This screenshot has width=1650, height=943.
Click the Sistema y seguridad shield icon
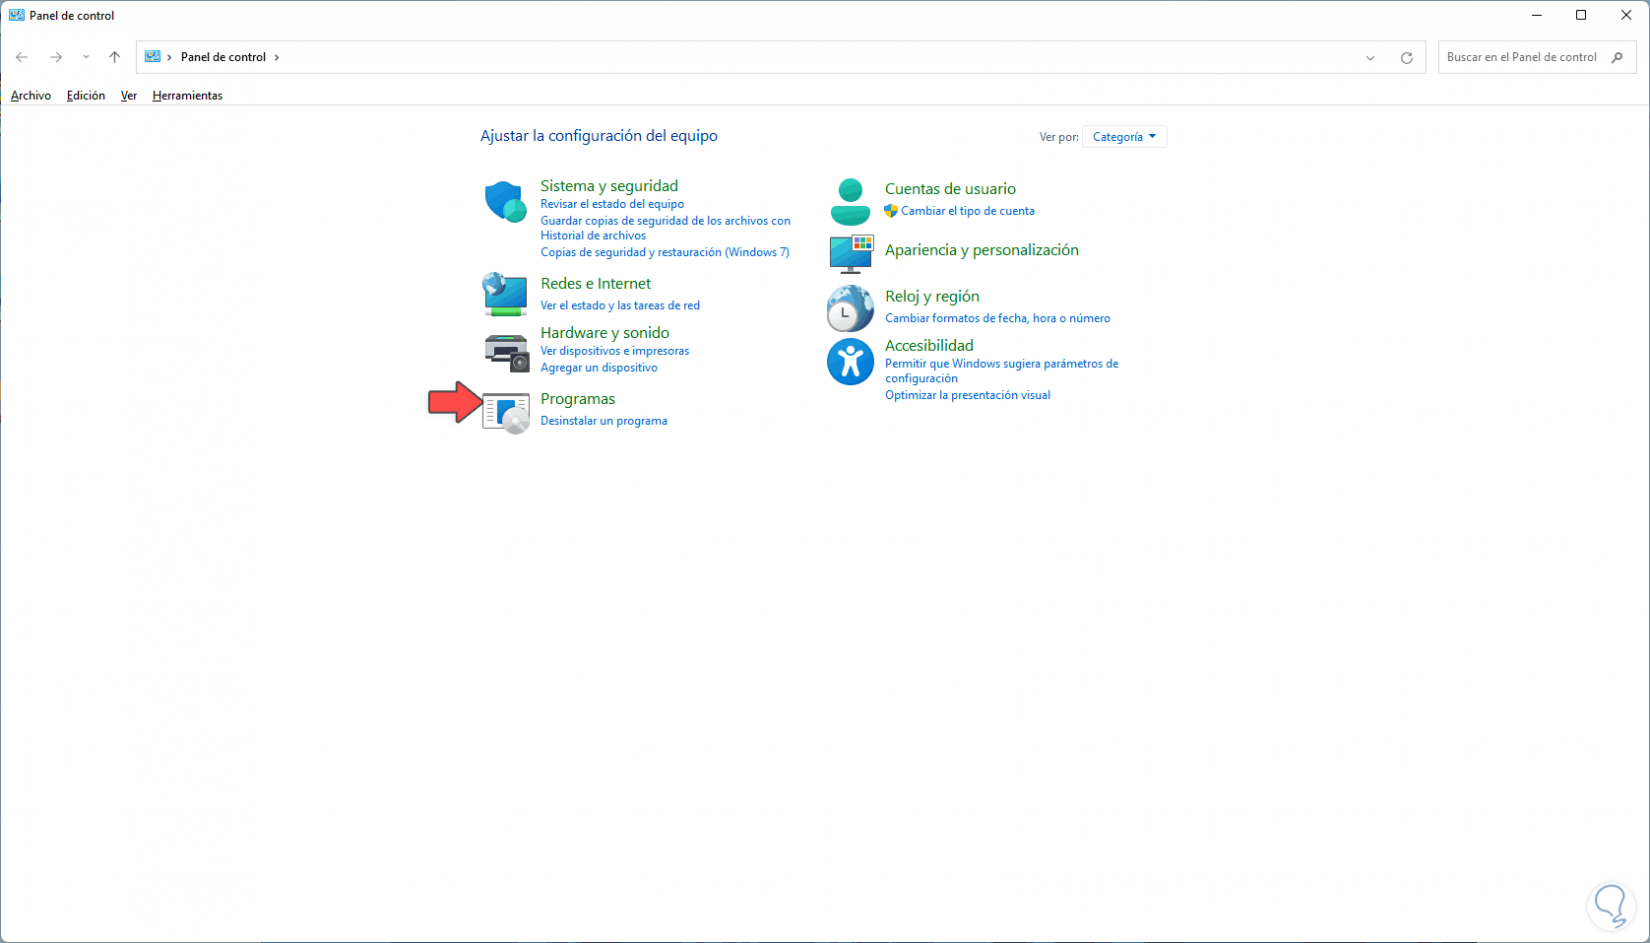tap(505, 201)
